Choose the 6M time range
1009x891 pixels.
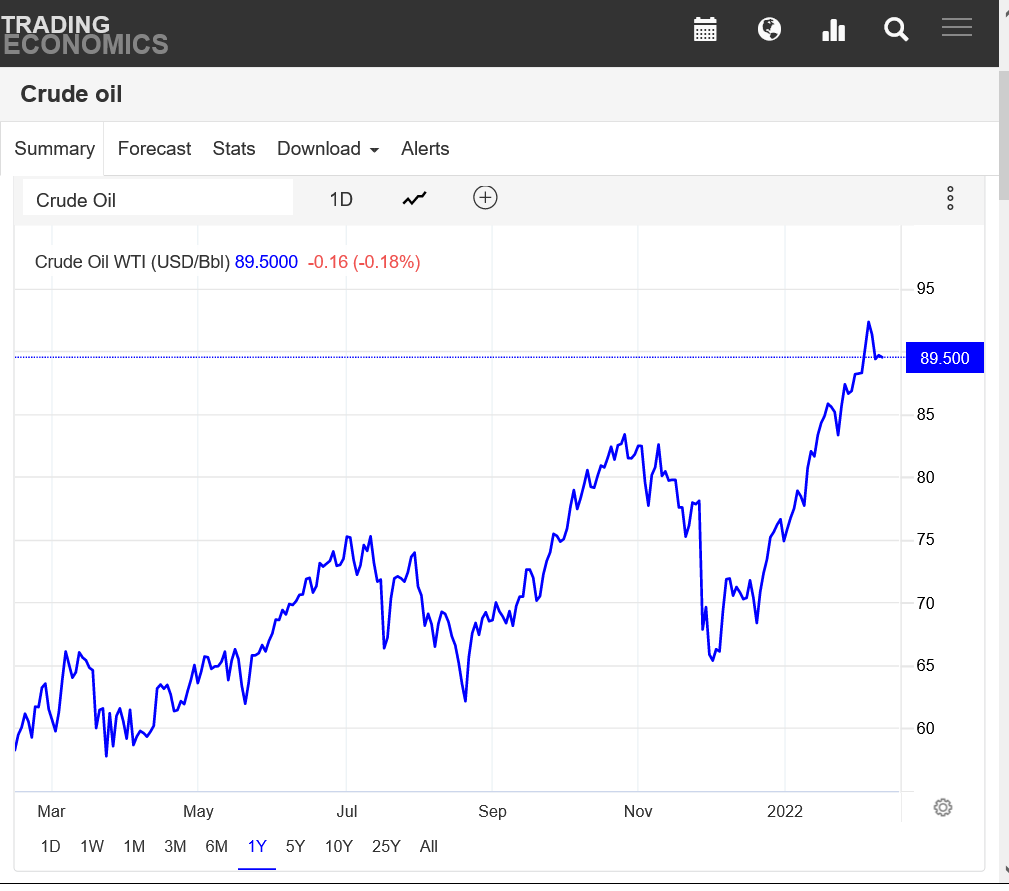click(x=216, y=846)
